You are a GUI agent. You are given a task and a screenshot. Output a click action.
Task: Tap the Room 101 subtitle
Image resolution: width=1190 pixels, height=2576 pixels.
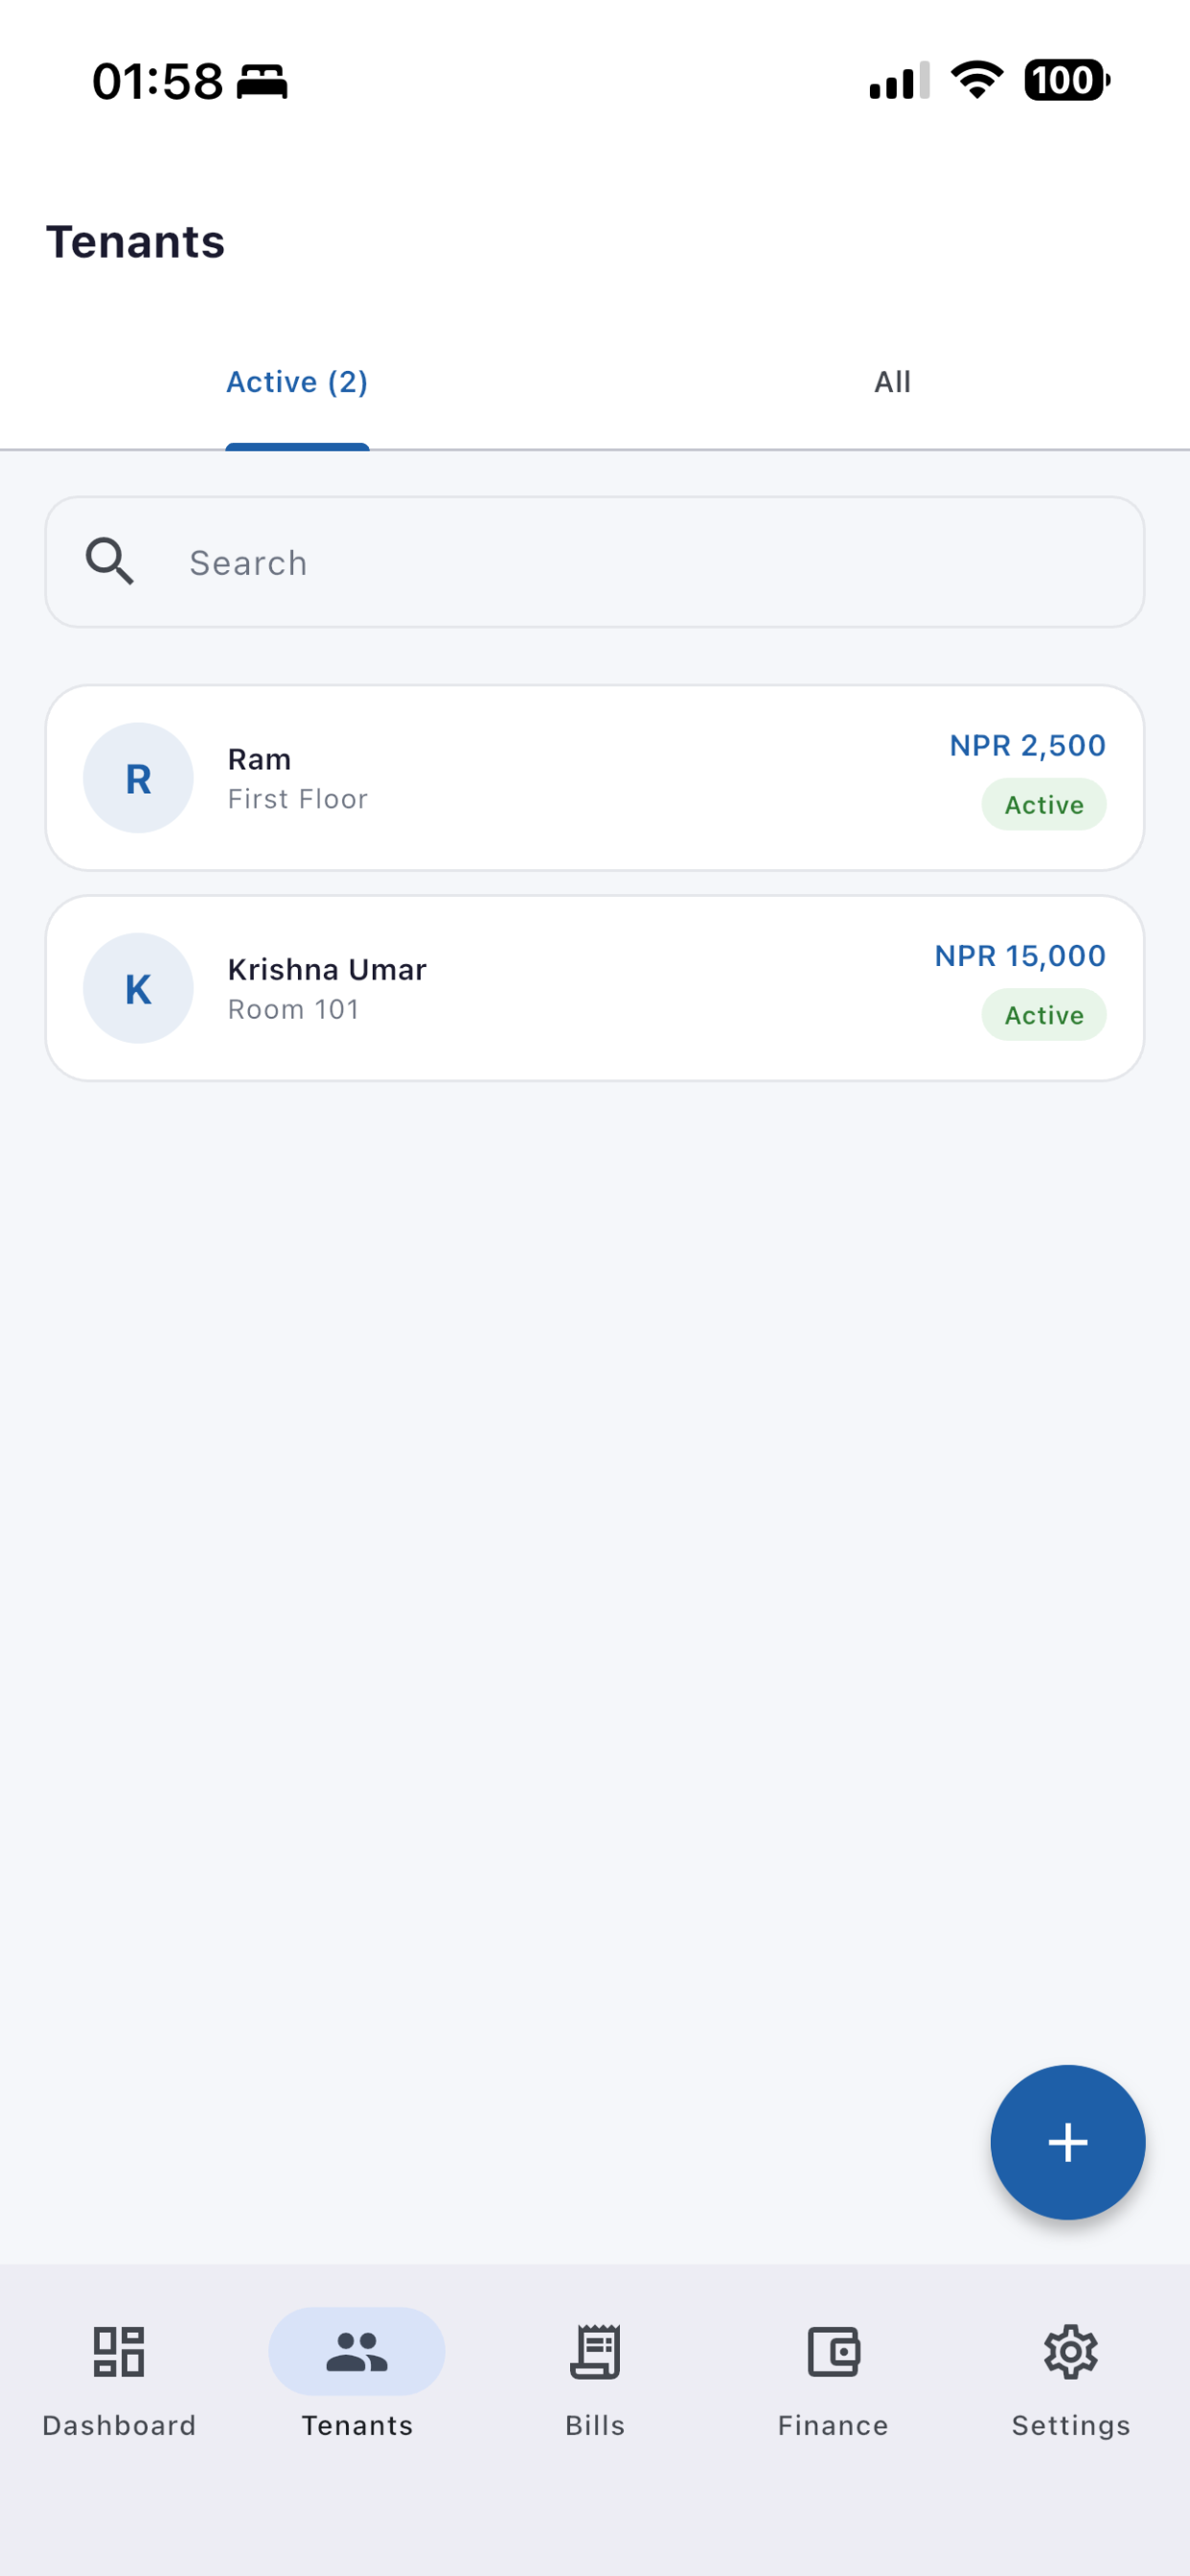[x=293, y=1009]
